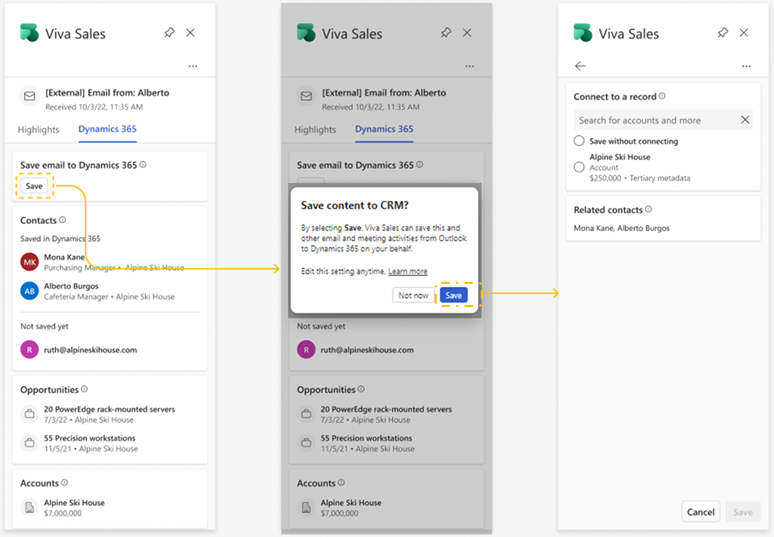This screenshot has width=774, height=537.
Task: Click Save under Save email to Dynamics 365
Action: click(x=34, y=186)
